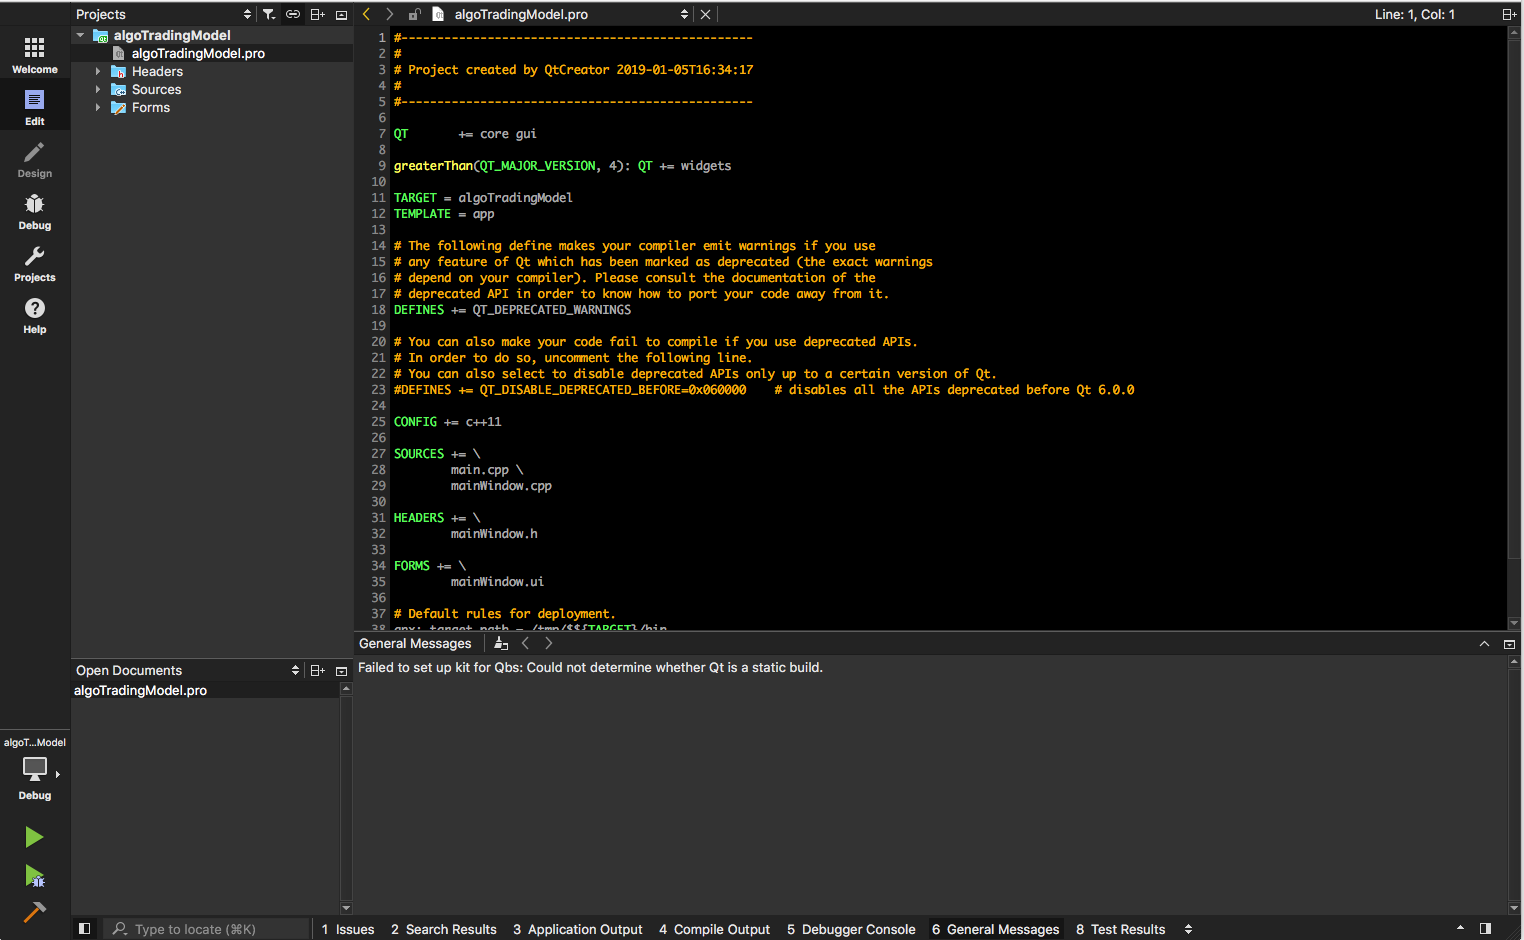
Task: Close the Open Documents panel
Action: (341, 671)
